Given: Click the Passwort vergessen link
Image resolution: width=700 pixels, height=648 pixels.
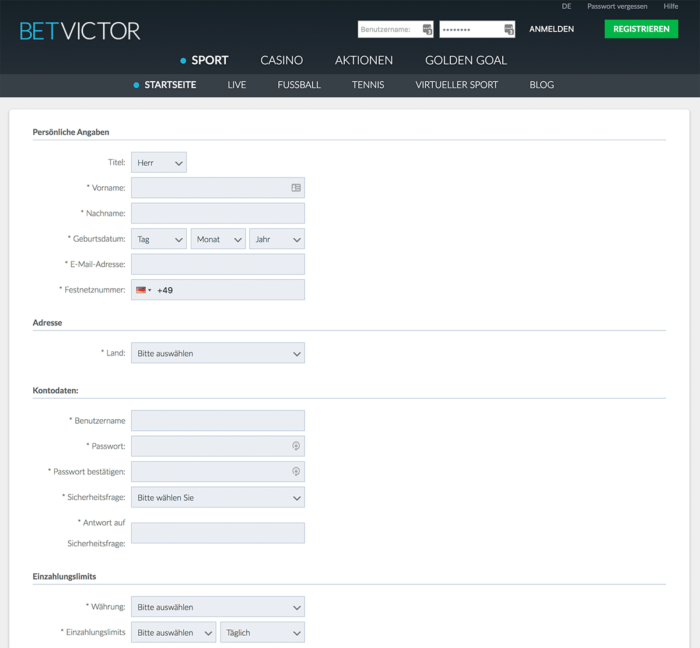Looking at the screenshot, I should [x=617, y=6].
